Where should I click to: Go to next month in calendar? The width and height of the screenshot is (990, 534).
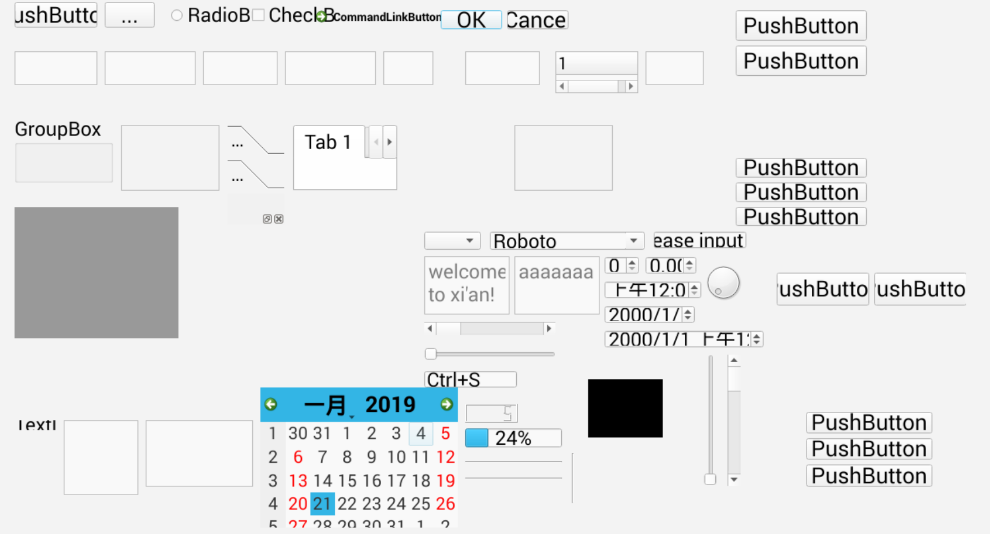tap(446, 404)
